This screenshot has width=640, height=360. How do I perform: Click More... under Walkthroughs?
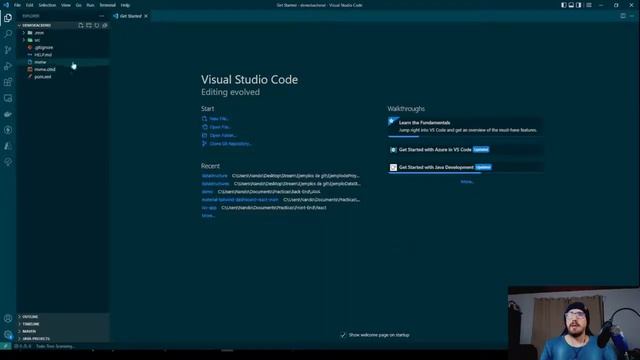[x=467, y=182]
